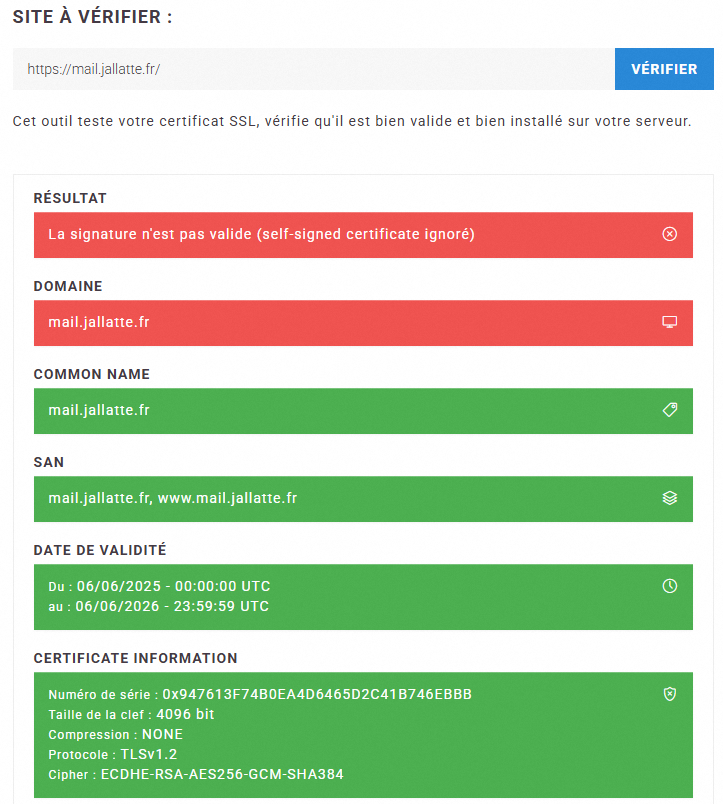
Task: Click the certificate serial number value
Action: [317, 695]
